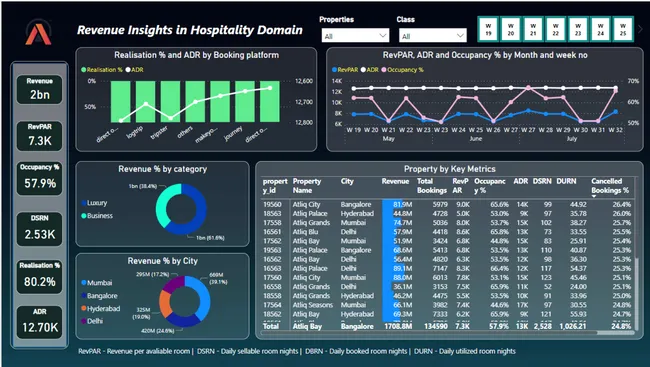This screenshot has height=367, width=650.
Task: Click the ADR 12.70K KPI card
Action: tap(39, 323)
